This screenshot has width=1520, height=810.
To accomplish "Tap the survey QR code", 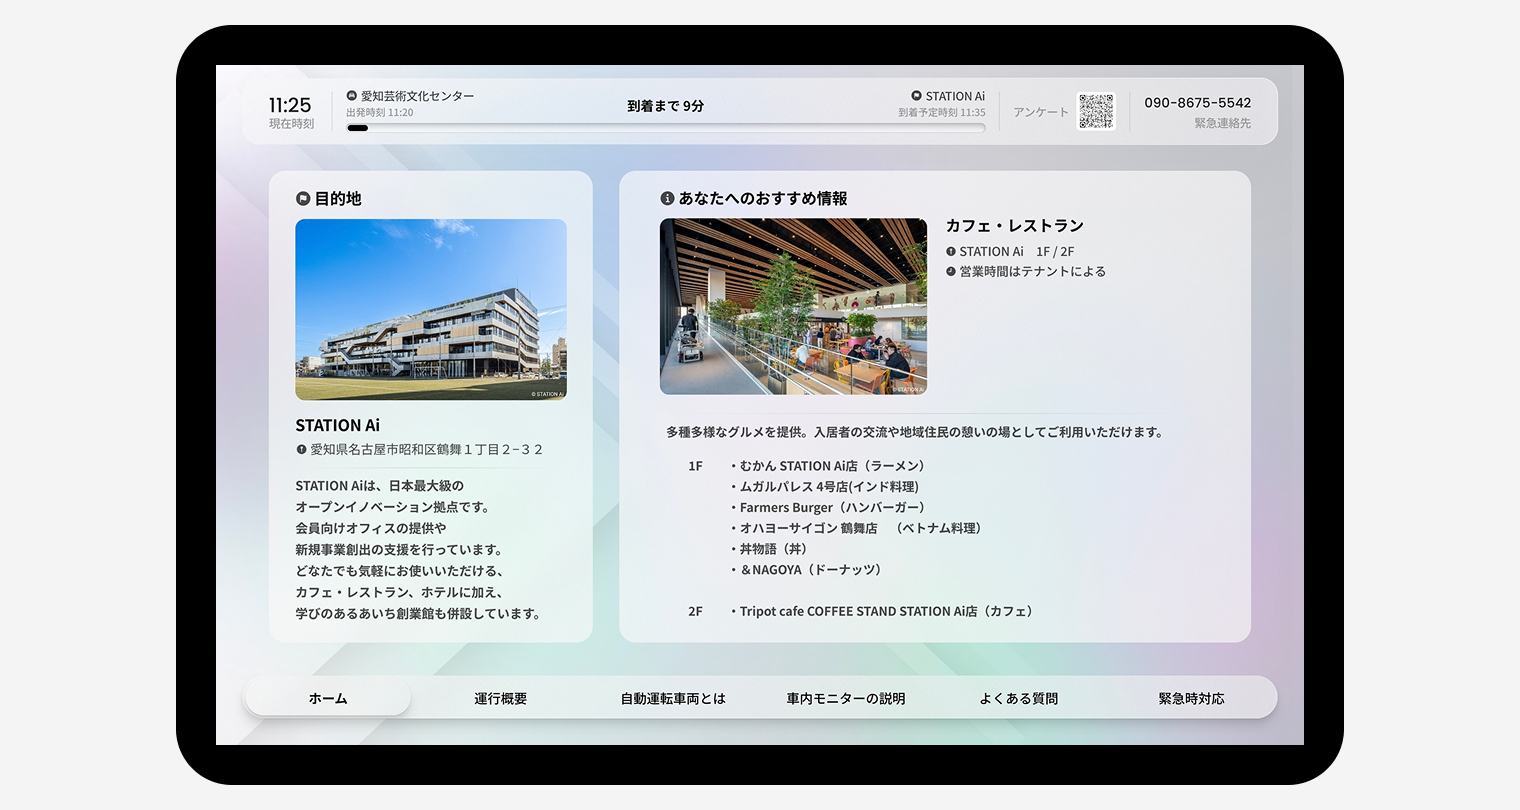I will click(x=1096, y=111).
